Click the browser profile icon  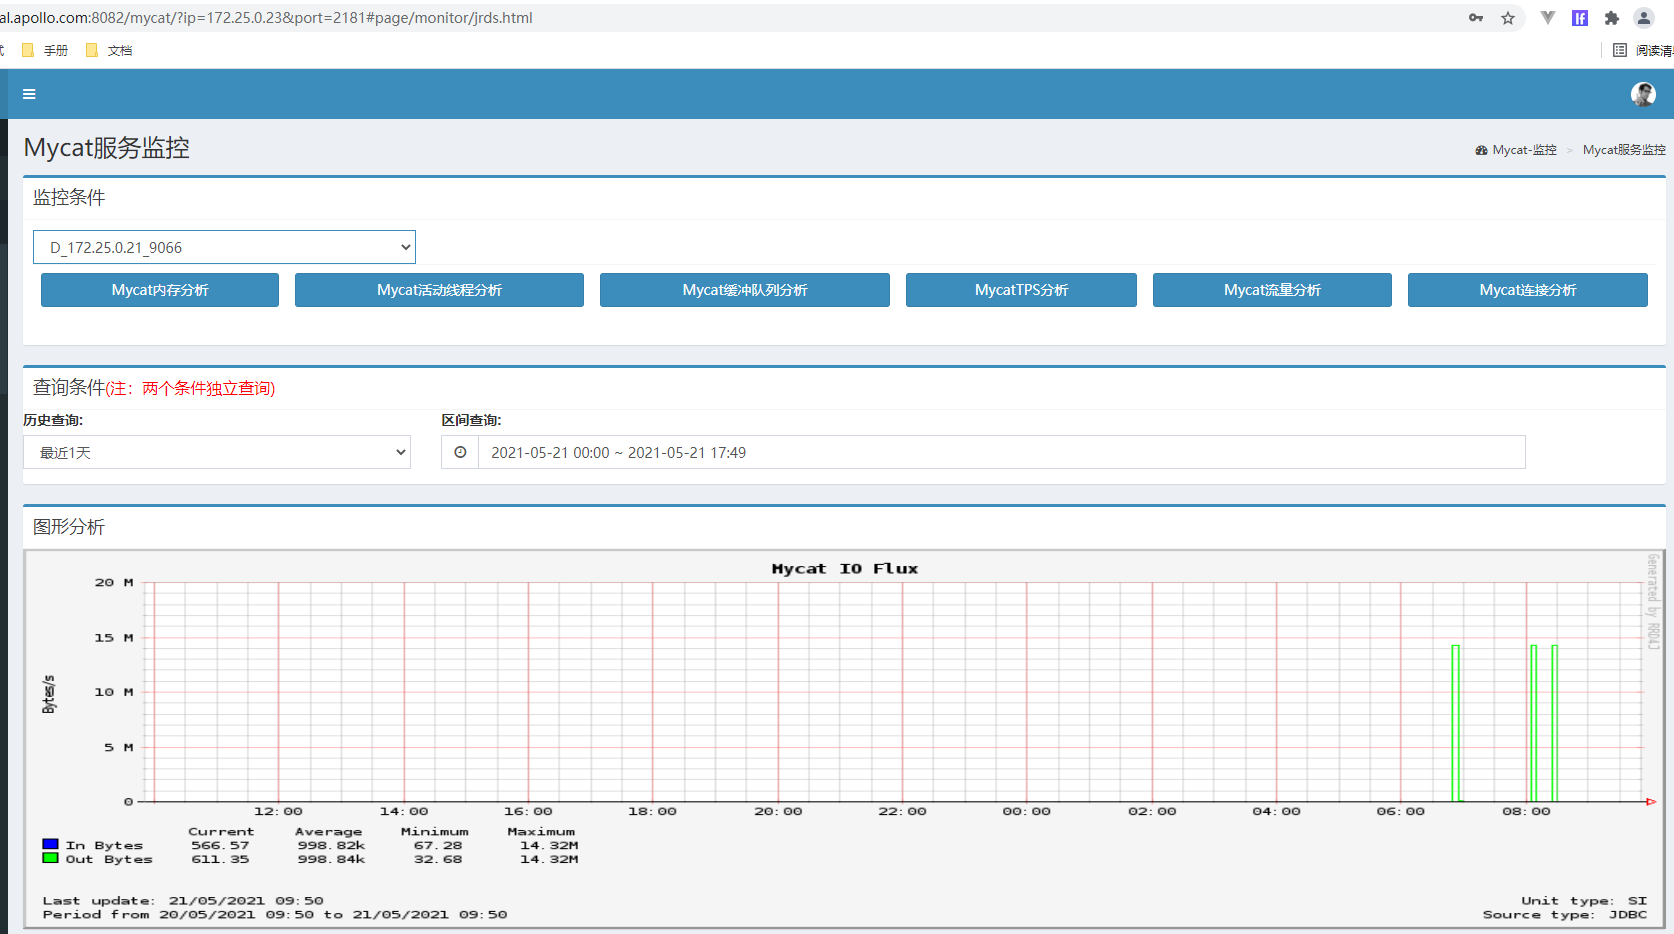coord(1643,17)
